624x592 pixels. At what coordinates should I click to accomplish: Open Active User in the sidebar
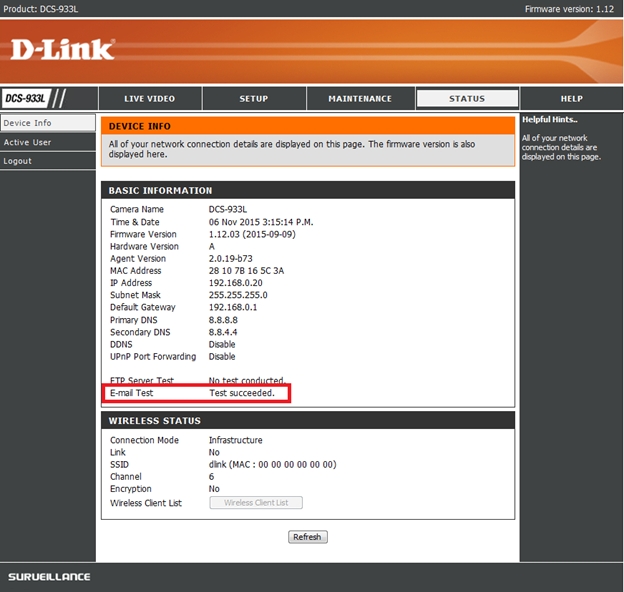27,142
